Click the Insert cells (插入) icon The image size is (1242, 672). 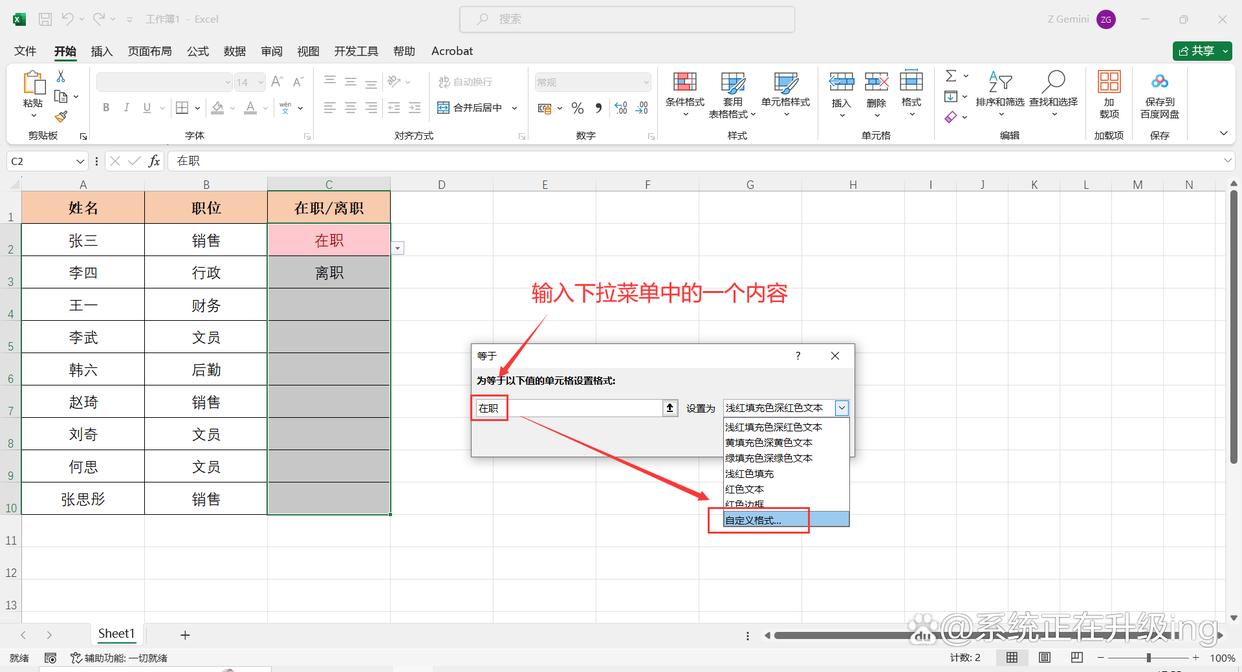[x=842, y=83]
